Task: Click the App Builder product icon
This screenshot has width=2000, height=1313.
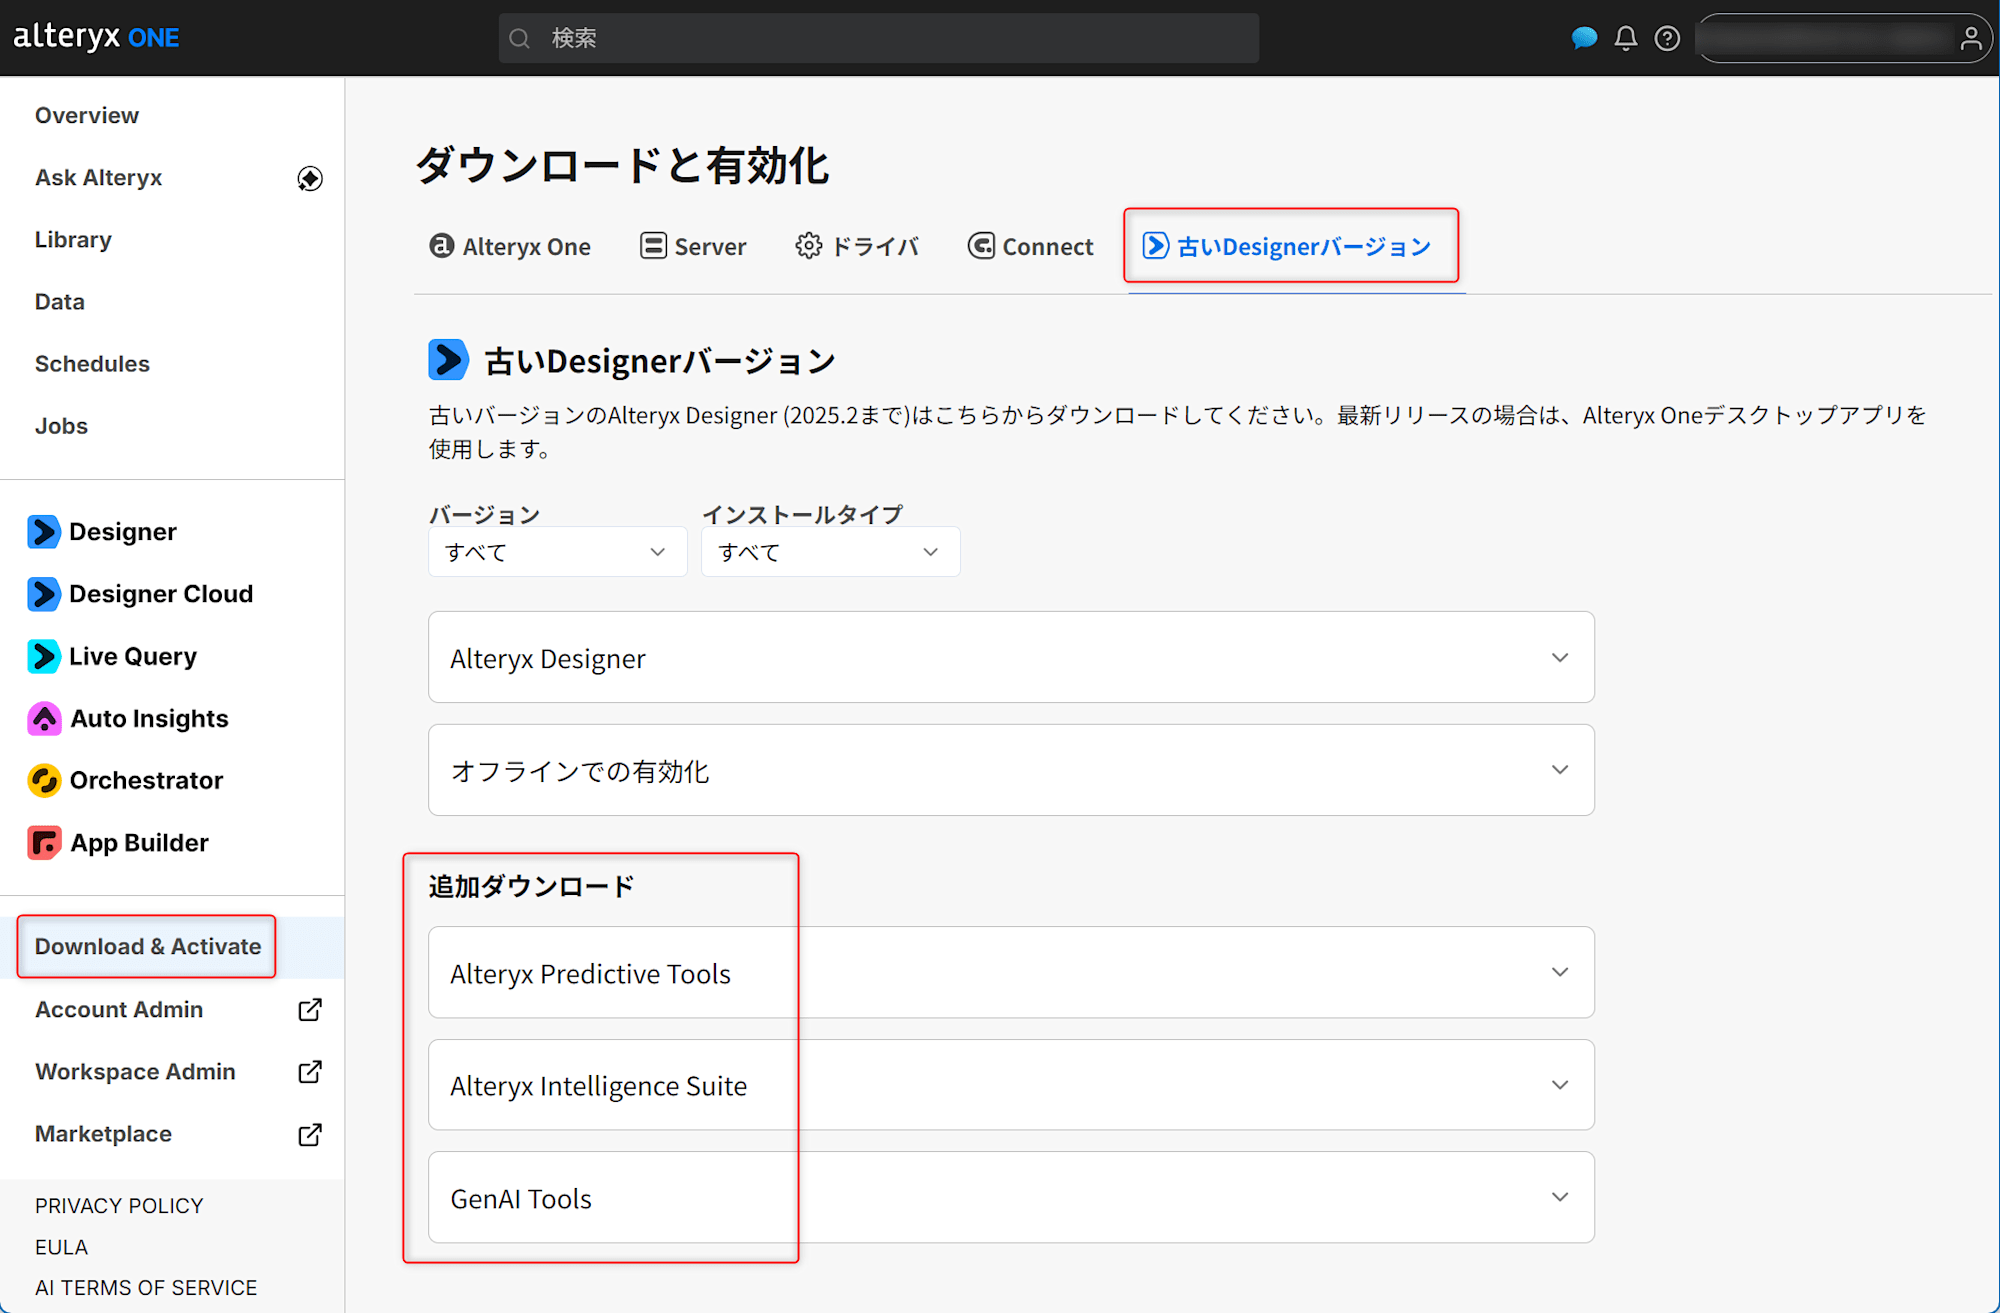Action: click(x=44, y=843)
